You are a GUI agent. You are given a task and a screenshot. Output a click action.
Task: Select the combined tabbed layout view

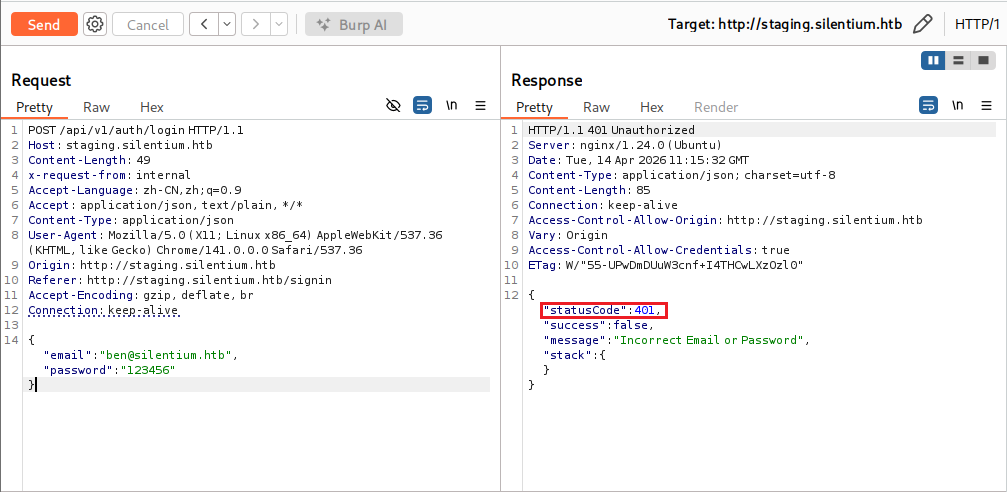click(983, 61)
